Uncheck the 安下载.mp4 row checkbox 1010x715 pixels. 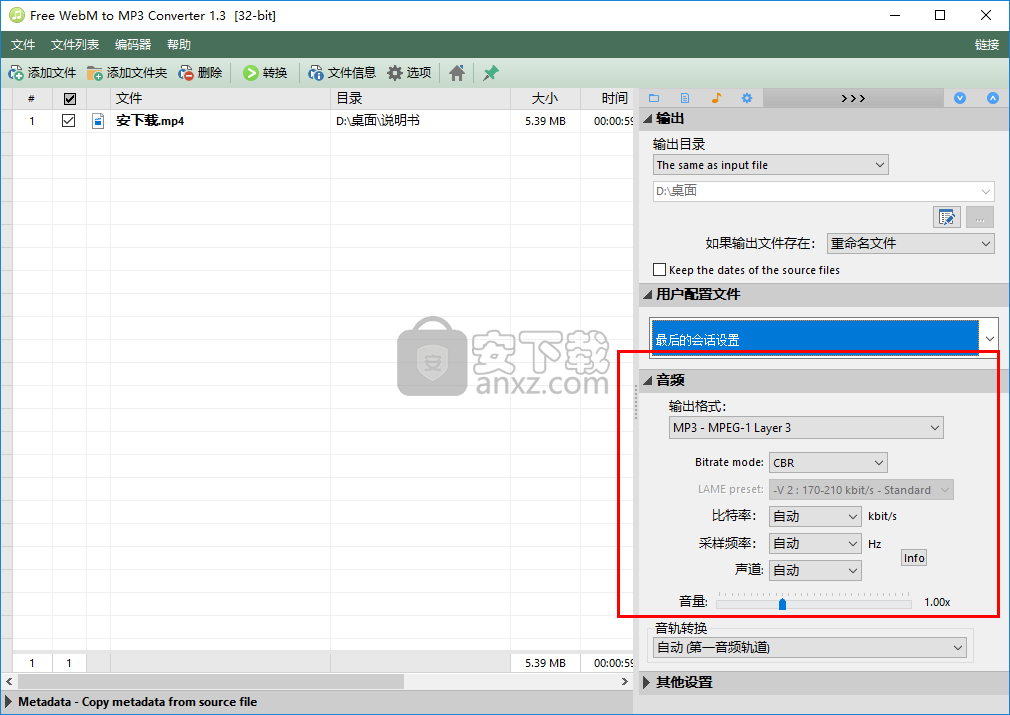pos(68,120)
